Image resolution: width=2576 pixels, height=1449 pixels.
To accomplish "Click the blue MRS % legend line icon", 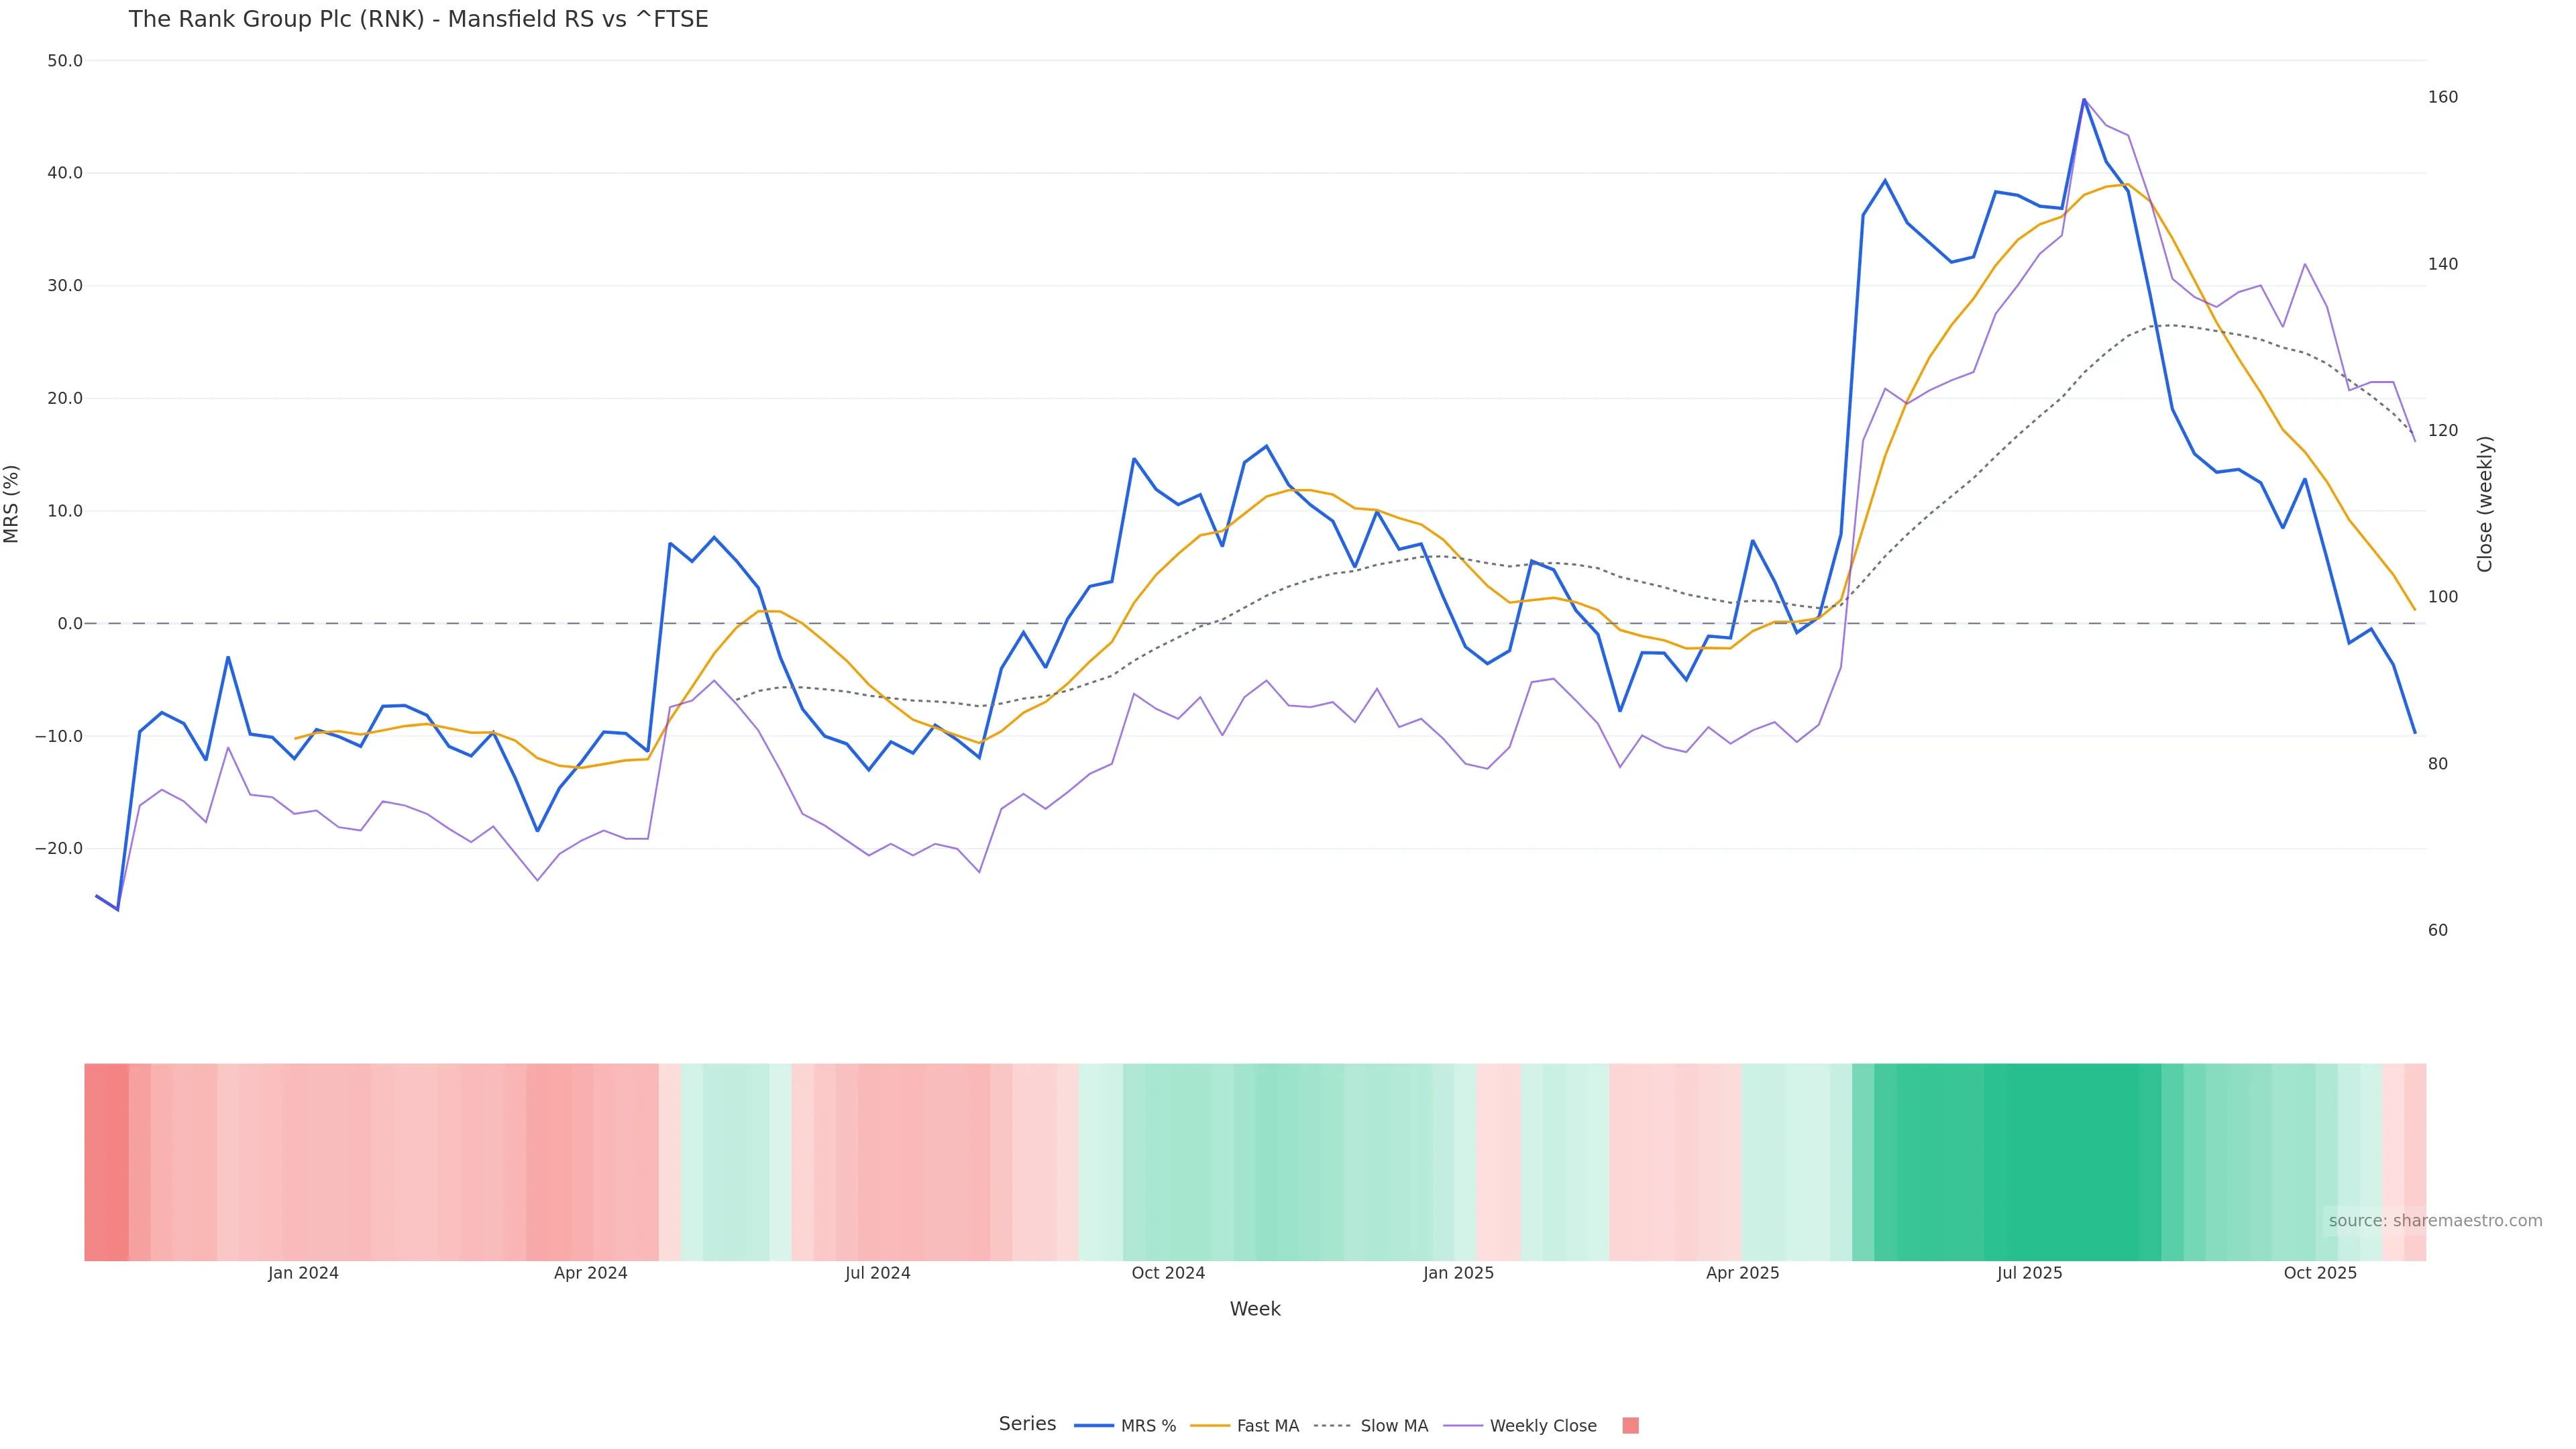I will coord(1094,1426).
